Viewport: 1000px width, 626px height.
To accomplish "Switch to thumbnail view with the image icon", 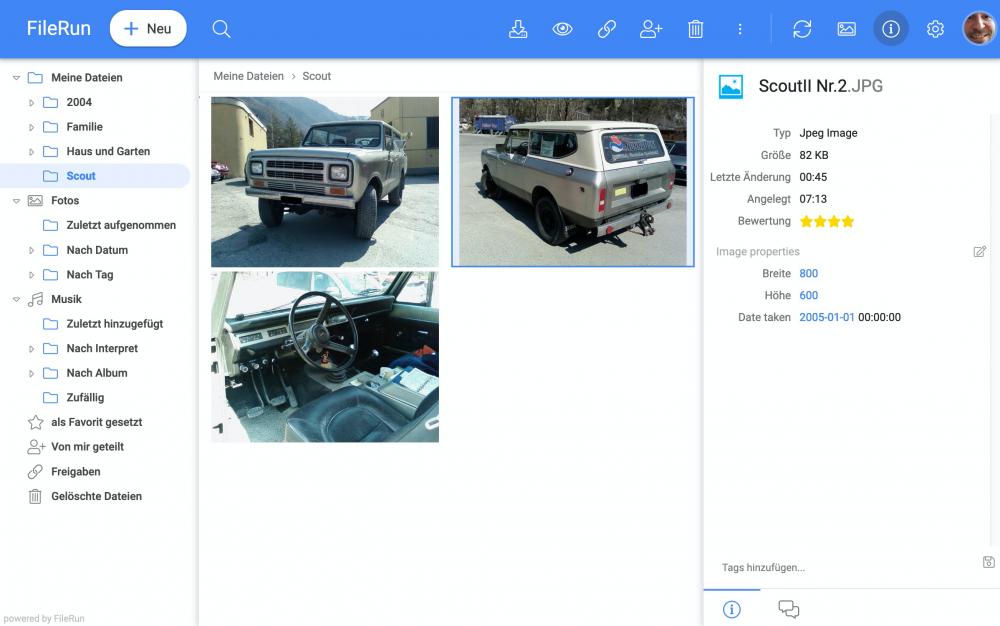I will tap(846, 29).
